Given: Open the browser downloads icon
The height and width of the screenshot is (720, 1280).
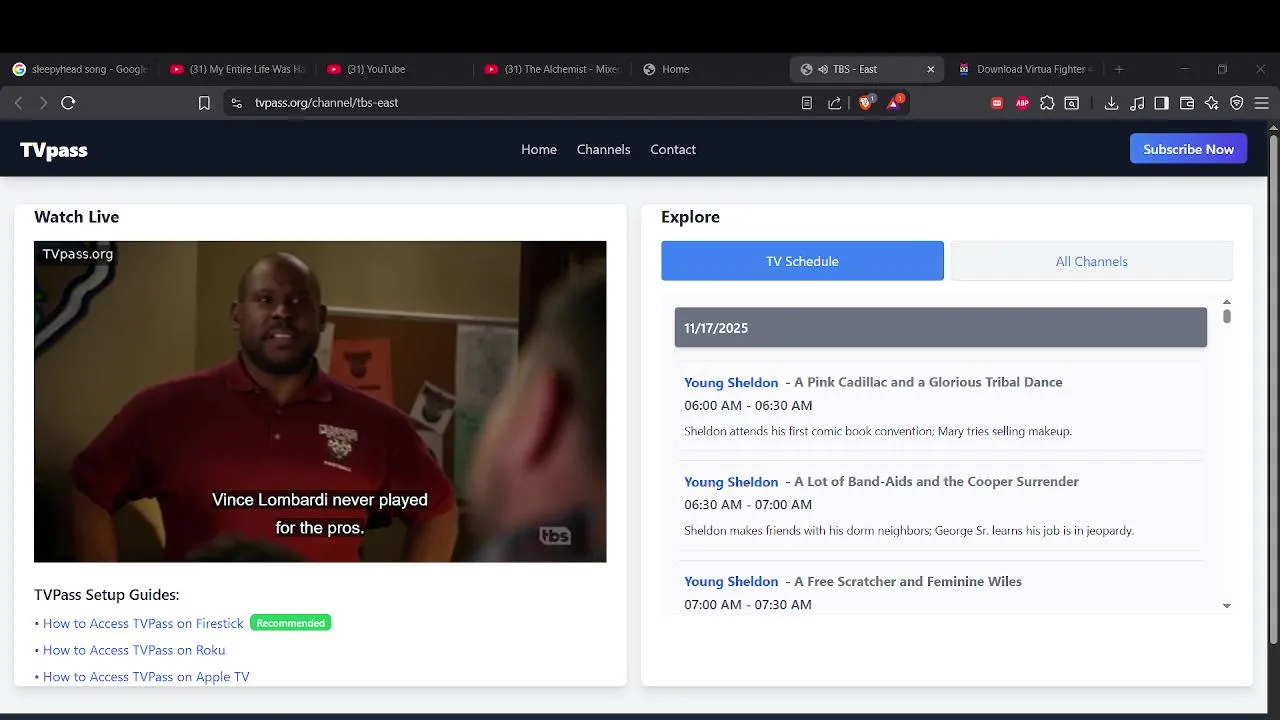Looking at the screenshot, I should click(x=1111, y=102).
